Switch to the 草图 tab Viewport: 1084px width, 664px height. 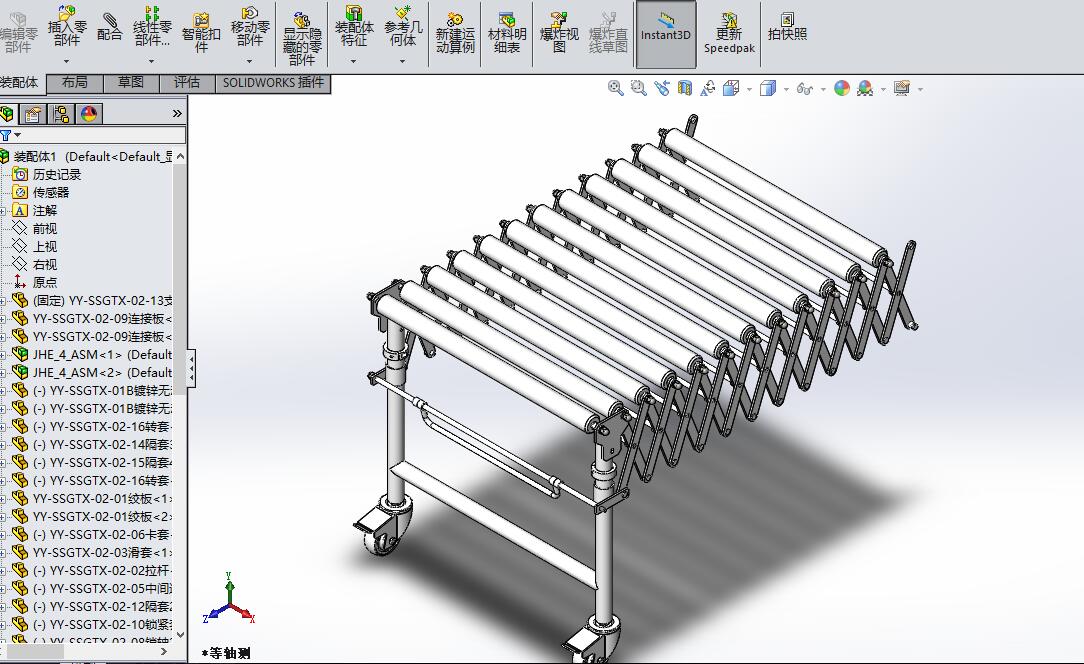pyautogui.click(x=131, y=83)
